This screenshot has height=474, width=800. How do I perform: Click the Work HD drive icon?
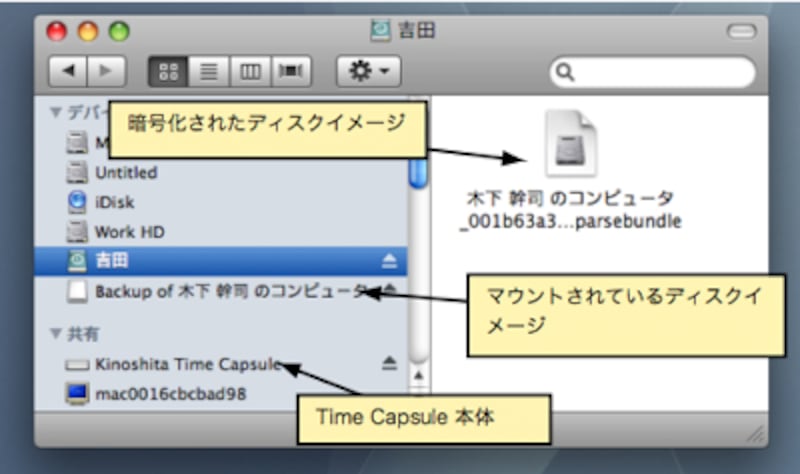[77, 232]
